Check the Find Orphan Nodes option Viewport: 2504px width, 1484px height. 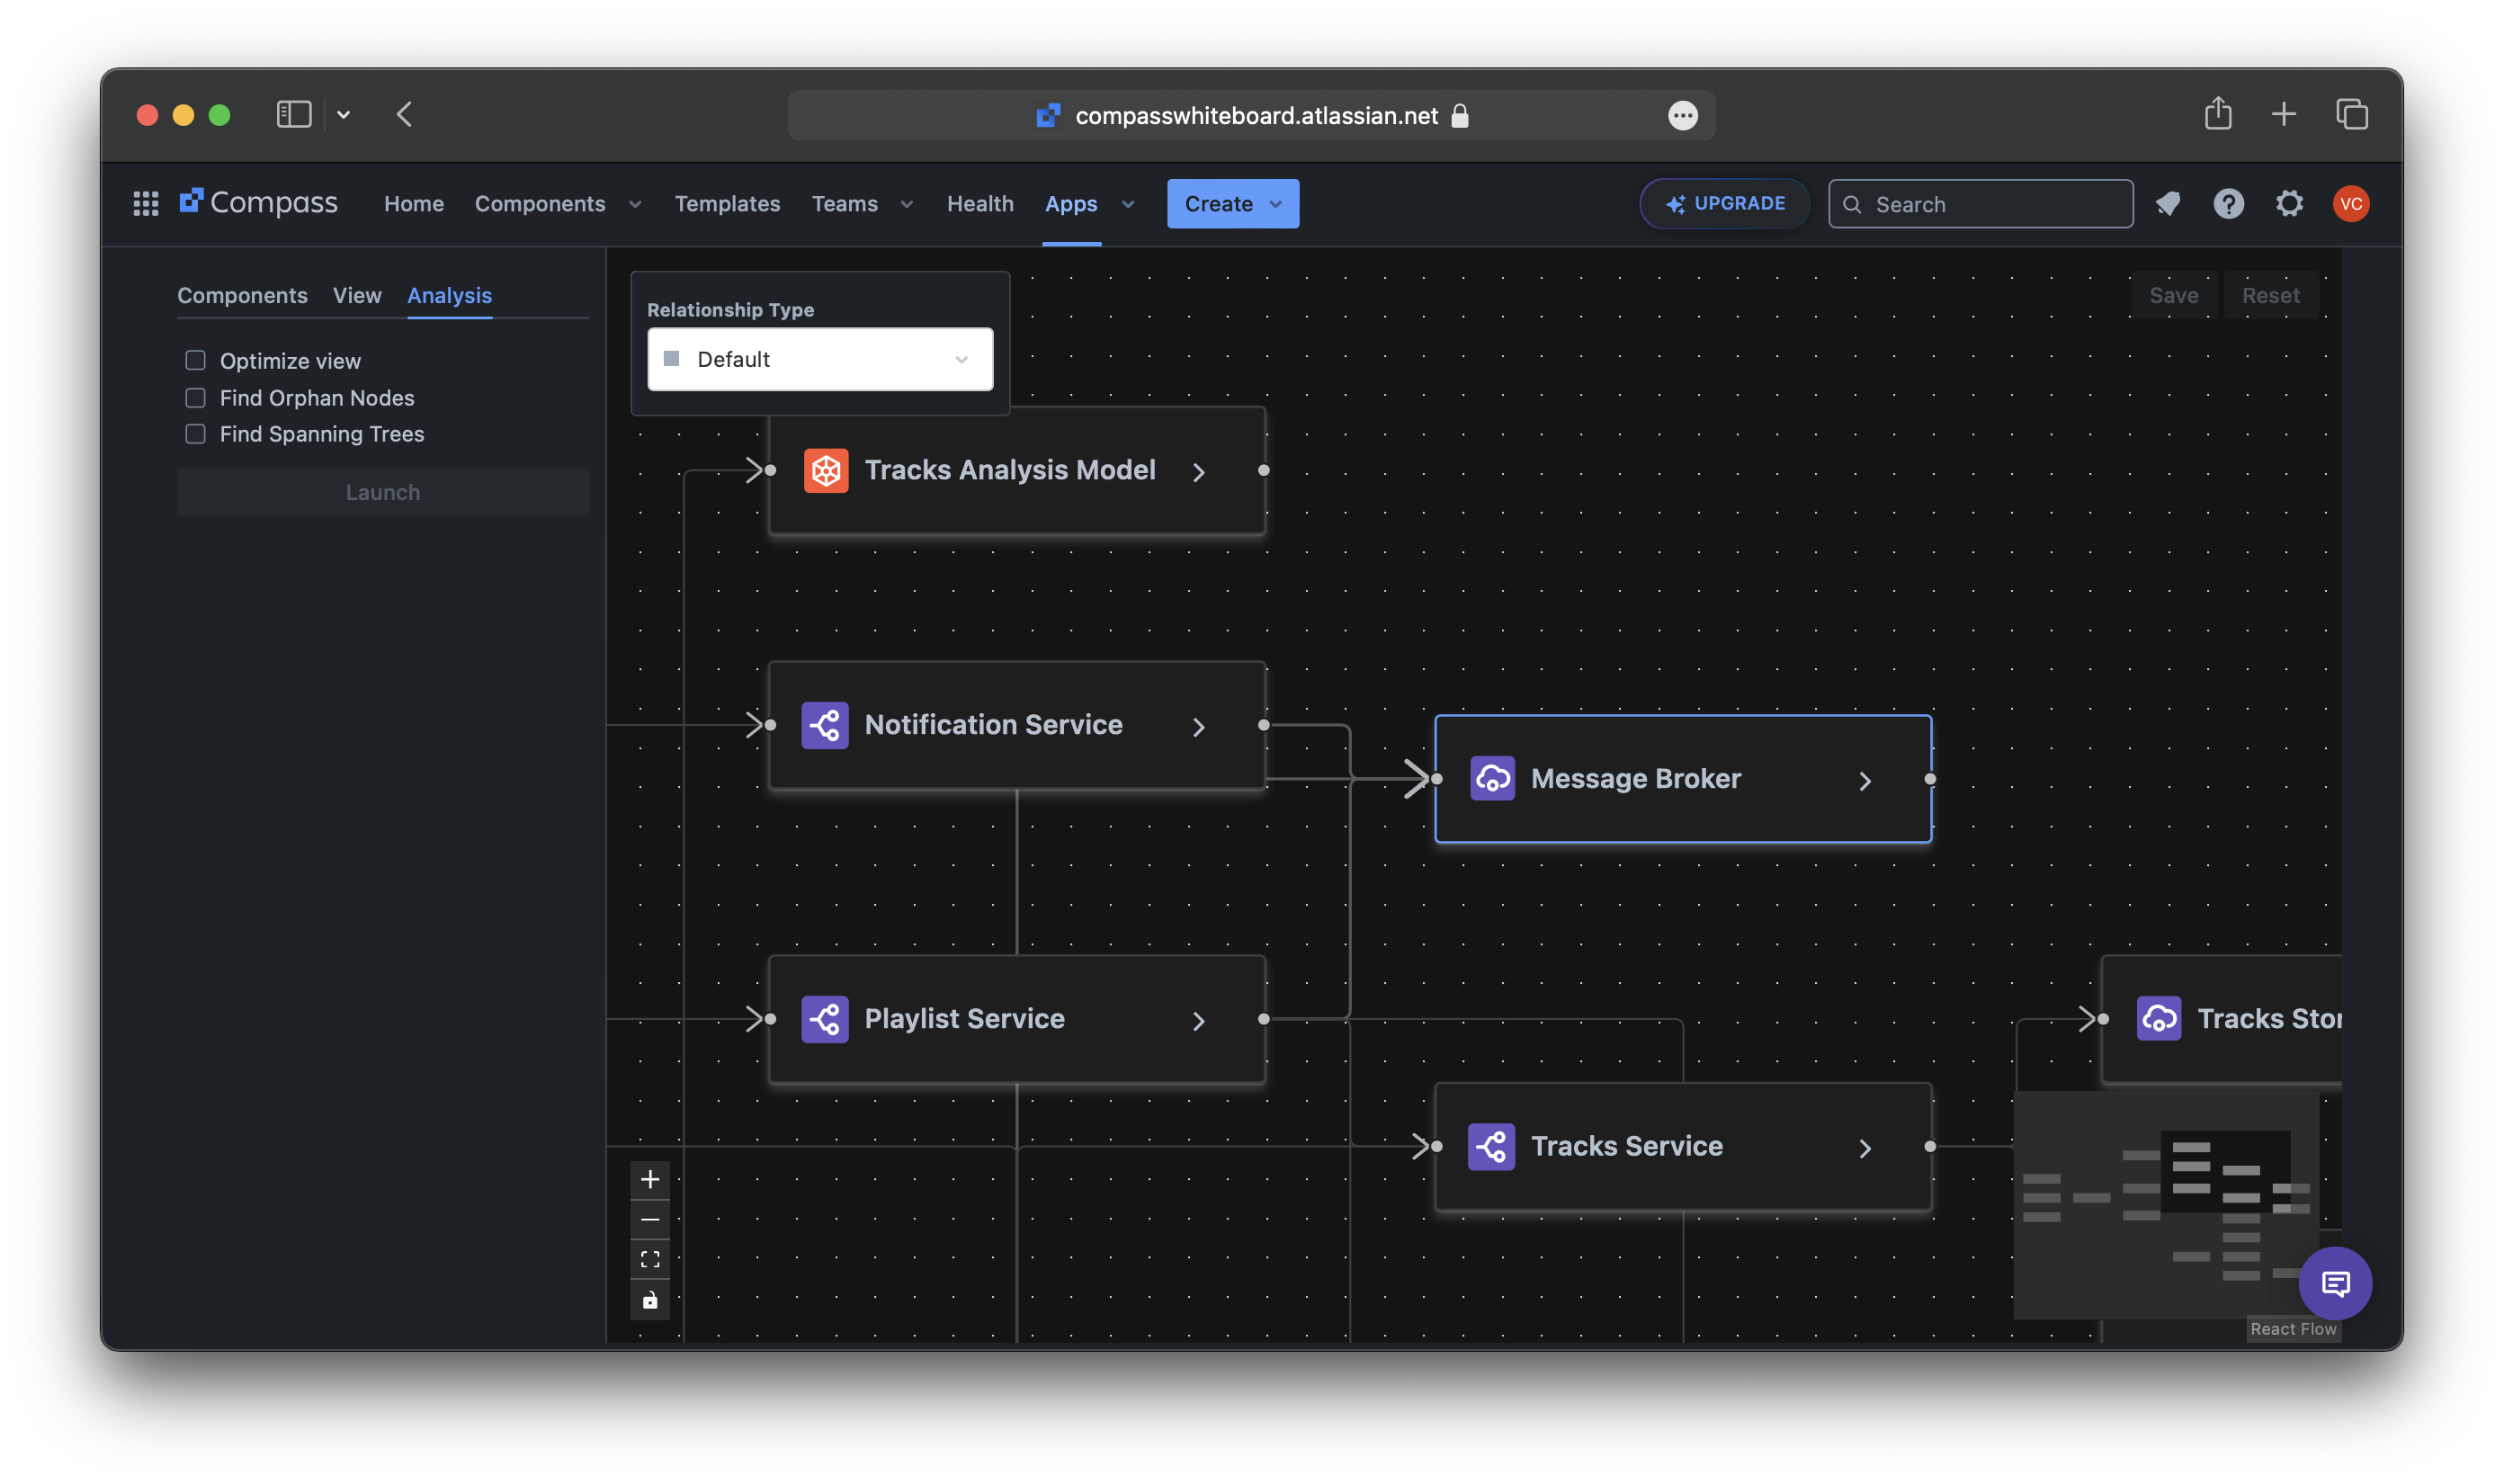(196, 398)
